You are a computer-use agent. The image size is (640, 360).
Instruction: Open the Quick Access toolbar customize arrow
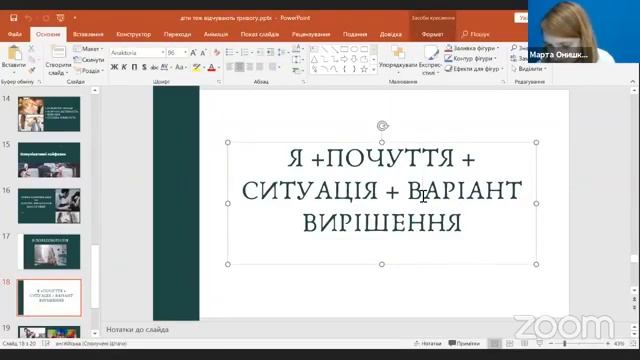coord(75,18)
